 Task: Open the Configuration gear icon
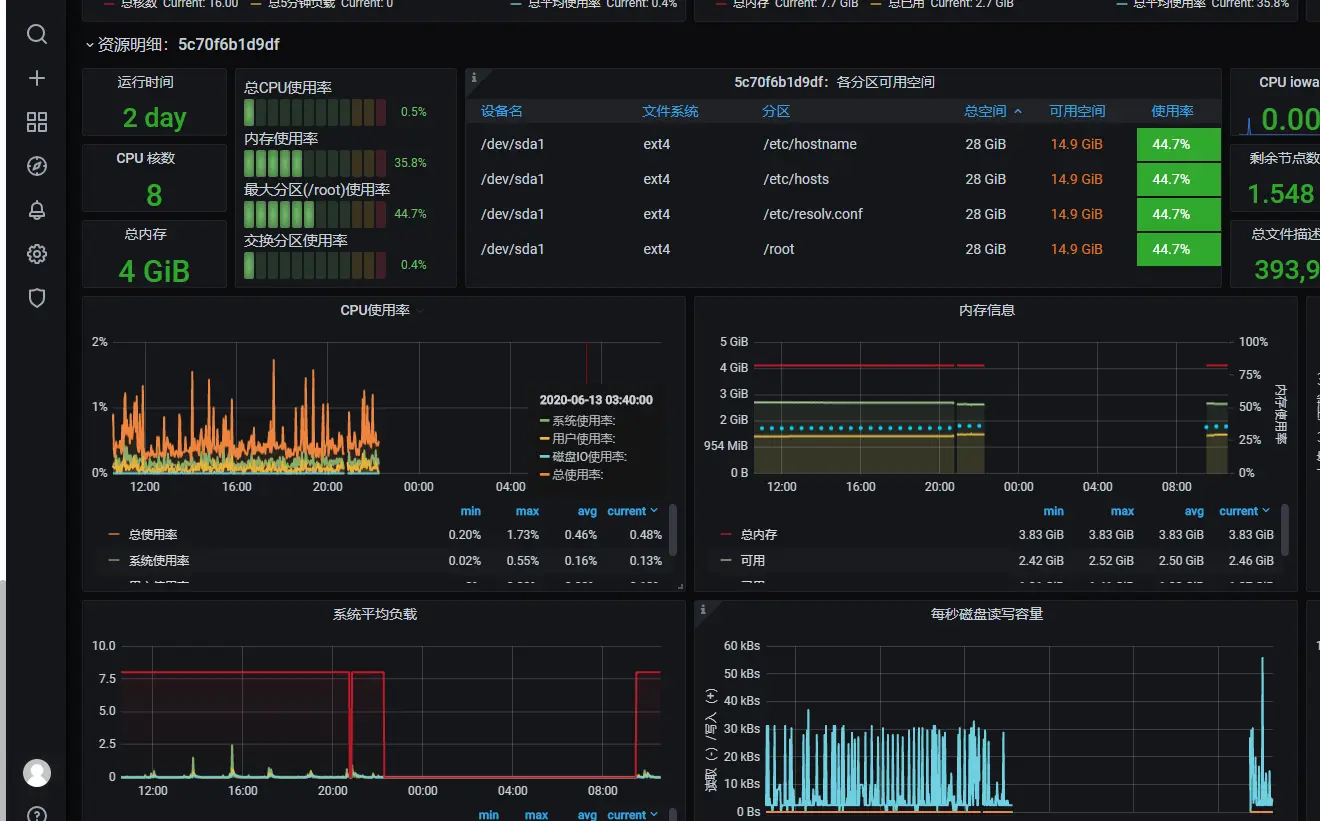click(x=37, y=254)
